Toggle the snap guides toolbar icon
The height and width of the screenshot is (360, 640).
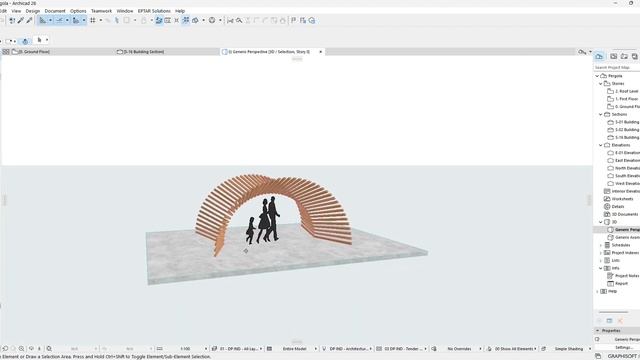coord(60,20)
